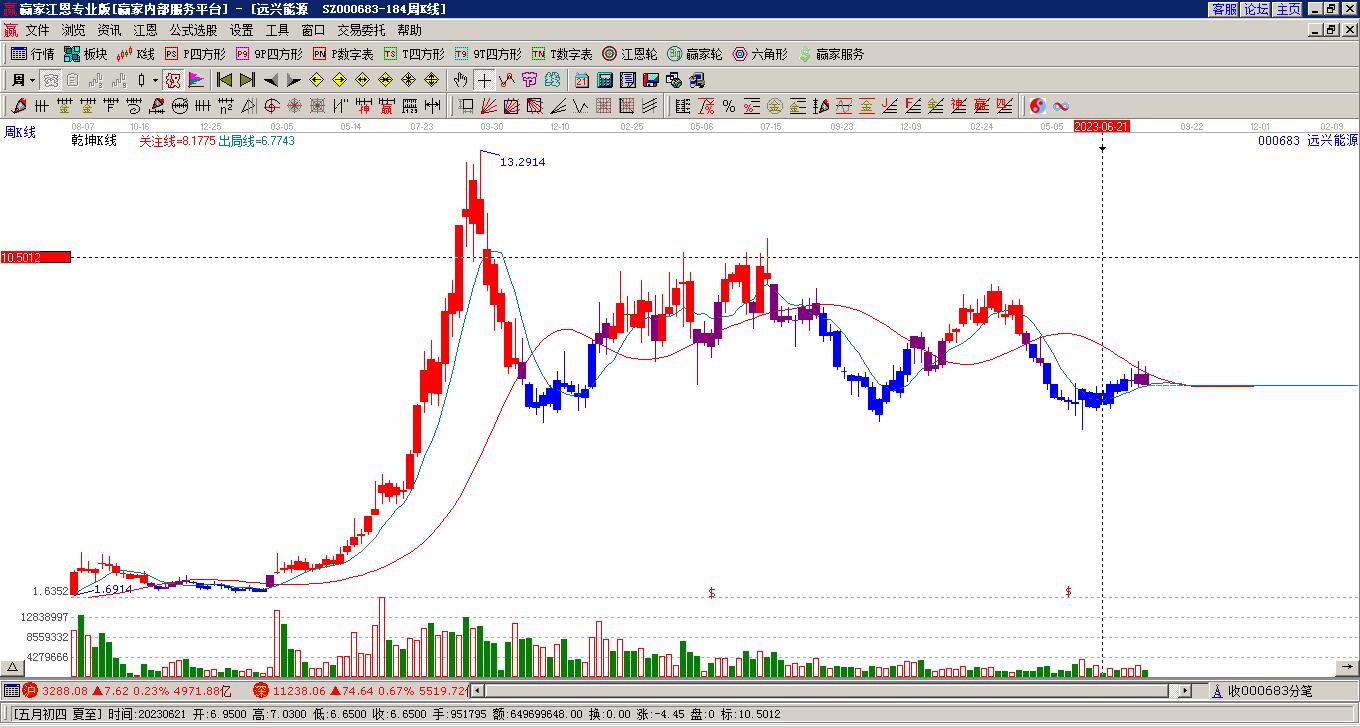Open the 9P四方形 tool
Viewport: 1360px width, 728px height.
[269, 54]
